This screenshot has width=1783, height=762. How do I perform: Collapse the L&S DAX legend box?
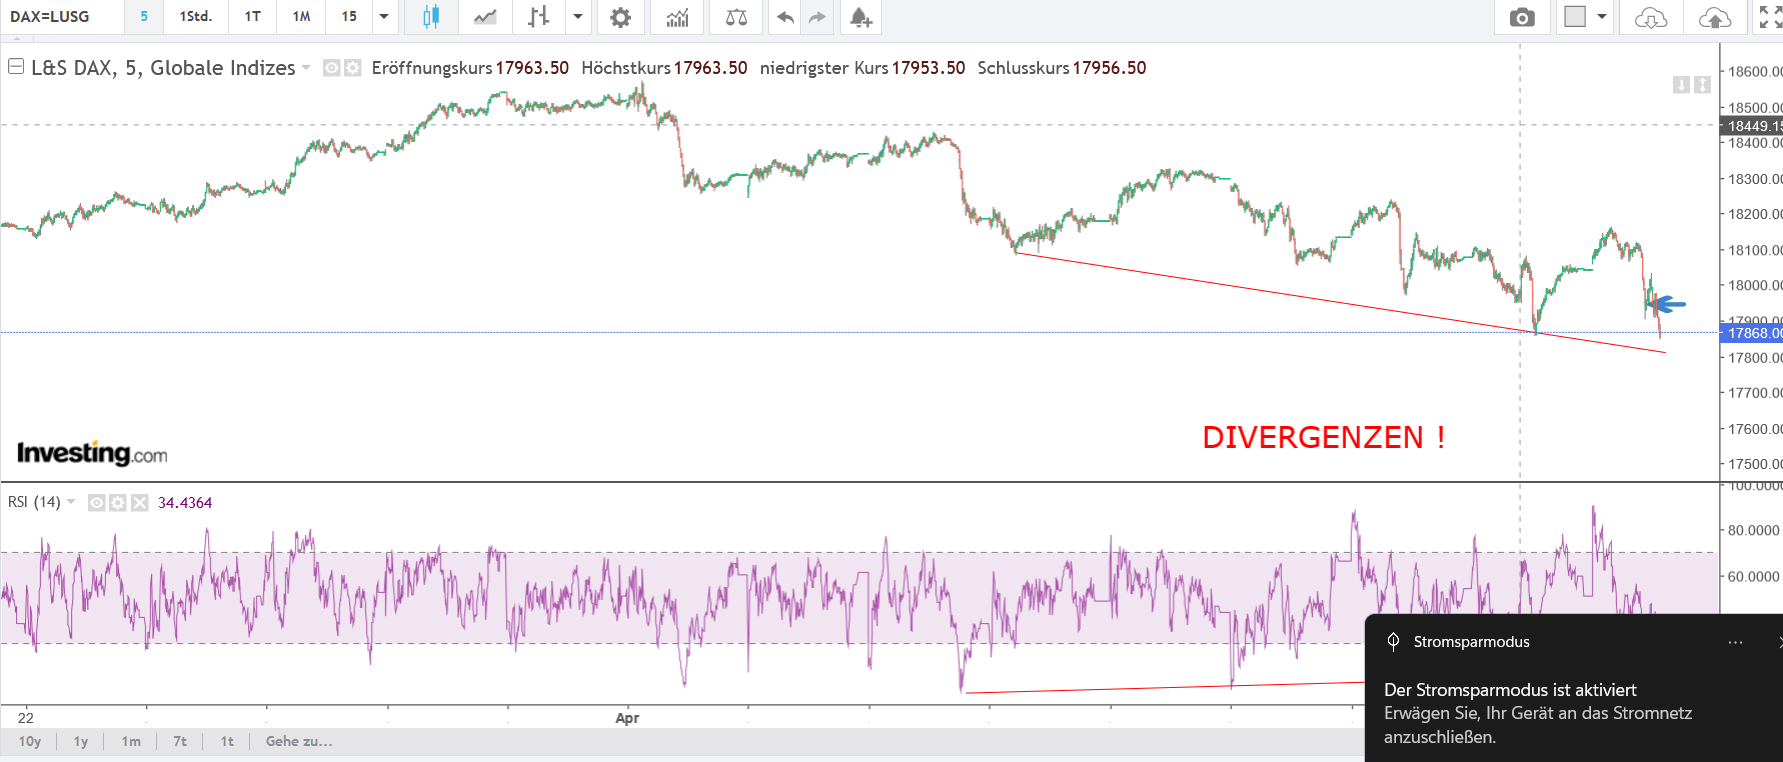[16, 67]
